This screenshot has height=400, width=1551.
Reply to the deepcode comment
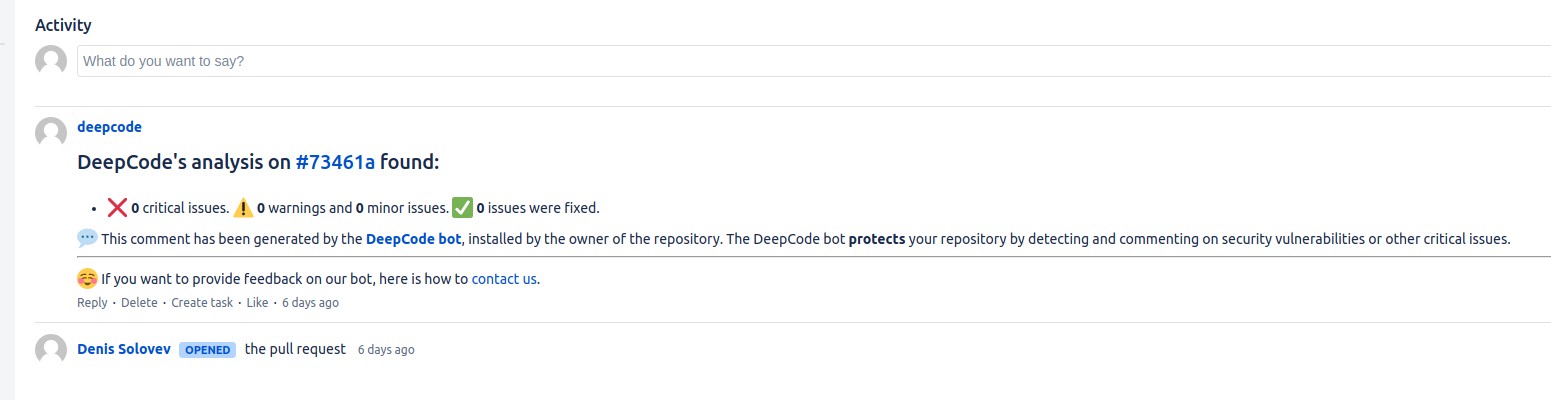point(92,302)
